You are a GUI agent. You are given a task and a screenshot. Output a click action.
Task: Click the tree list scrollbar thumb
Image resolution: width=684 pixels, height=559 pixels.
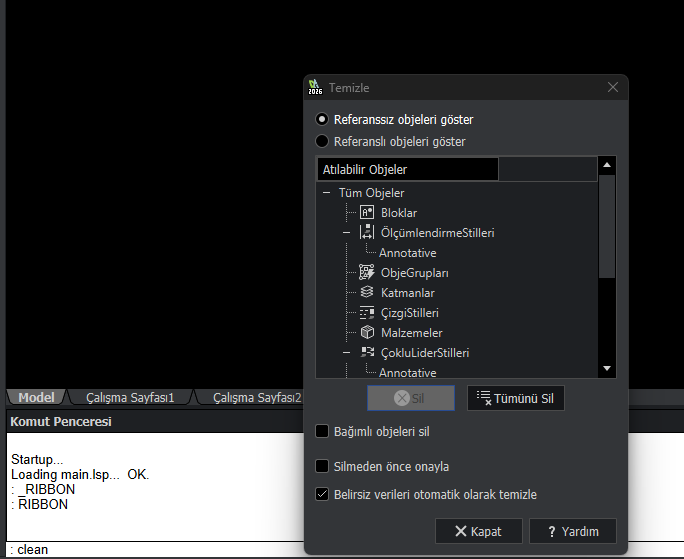pos(606,226)
